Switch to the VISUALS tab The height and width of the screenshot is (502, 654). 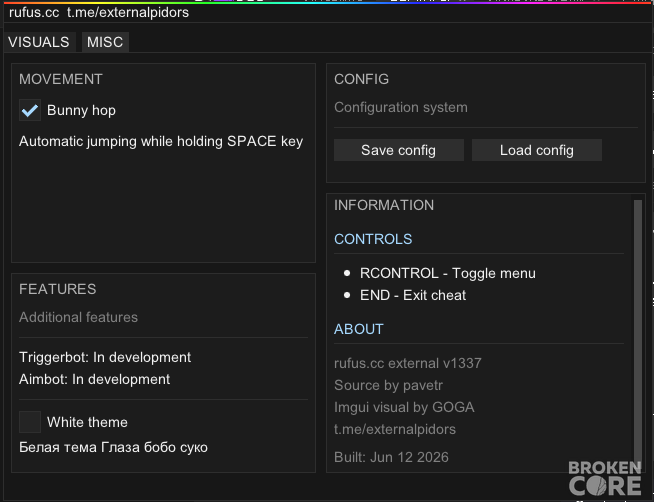pyautogui.click(x=39, y=42)
